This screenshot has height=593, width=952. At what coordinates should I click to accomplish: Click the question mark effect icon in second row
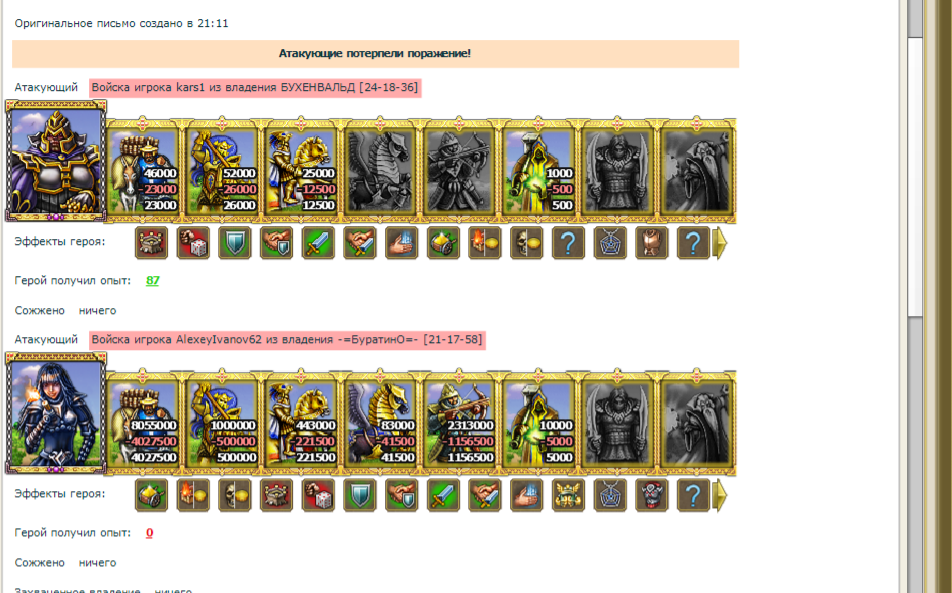tap(693, 495)
